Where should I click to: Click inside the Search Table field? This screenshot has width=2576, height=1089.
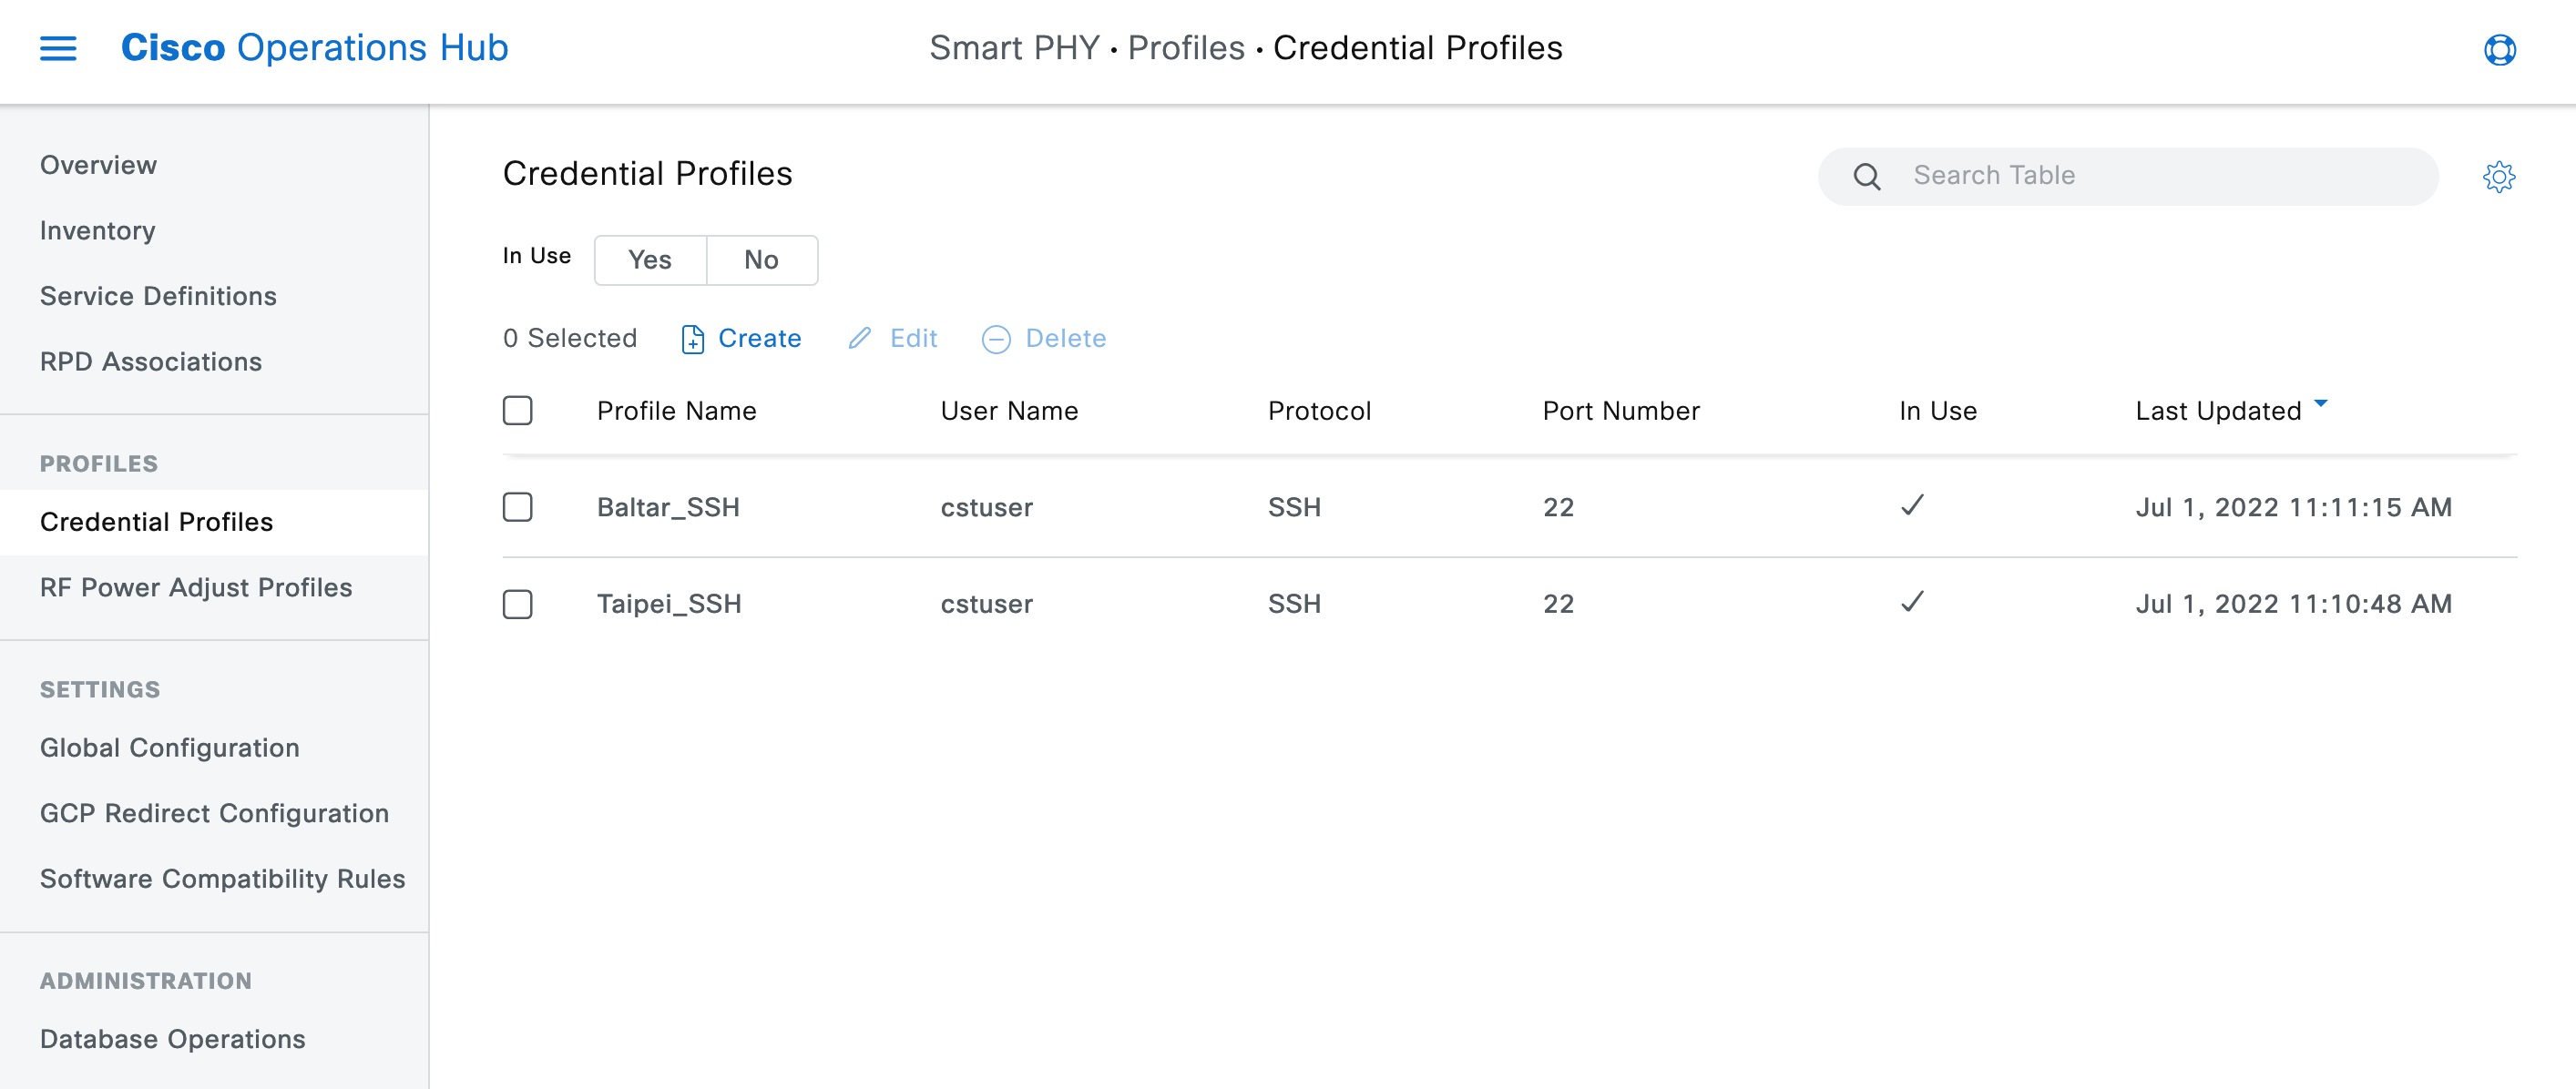tap(2050, 175)
